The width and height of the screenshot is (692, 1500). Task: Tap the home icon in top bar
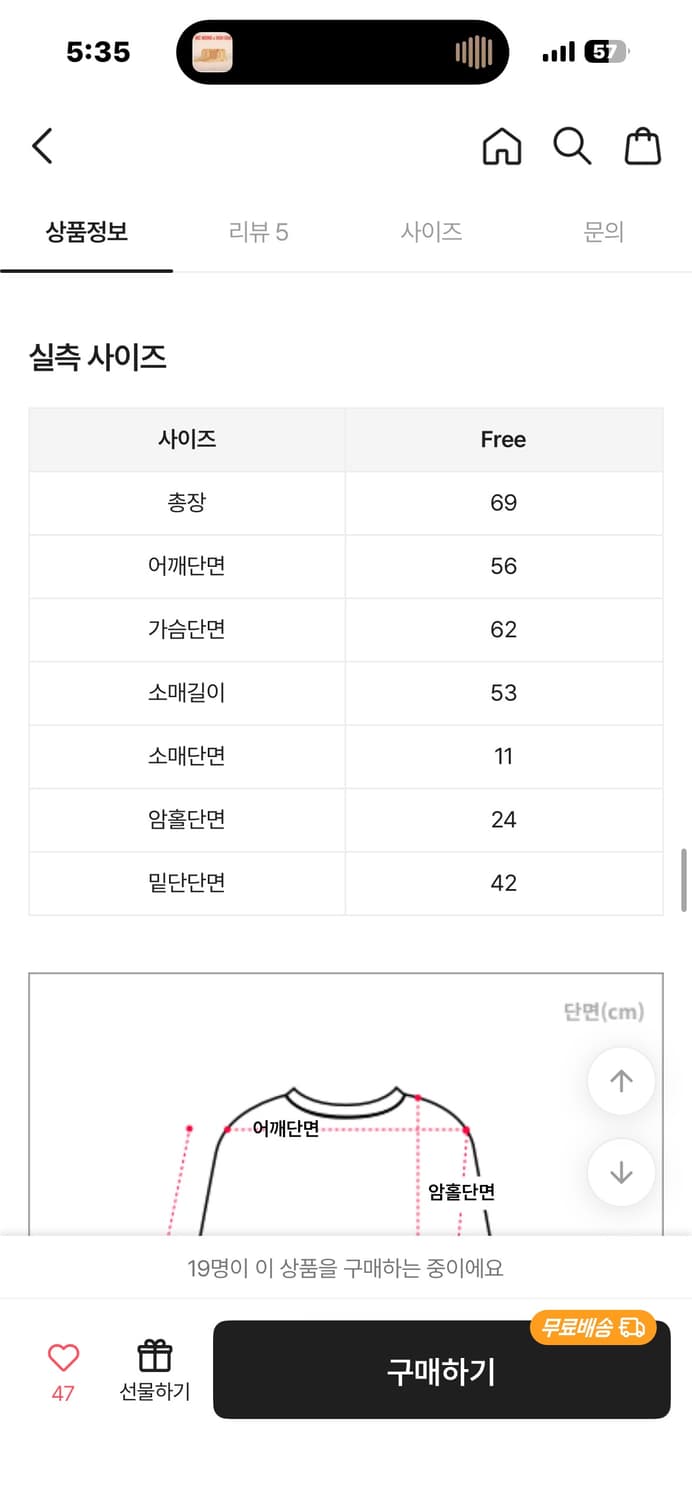point(501,146)
